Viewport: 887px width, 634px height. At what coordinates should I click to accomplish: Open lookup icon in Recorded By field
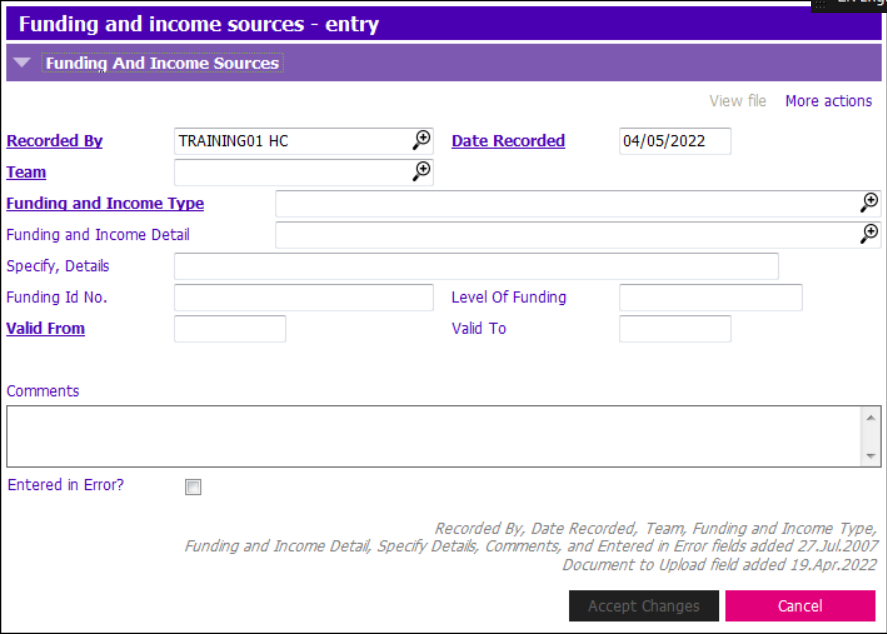tap(421, 140)
